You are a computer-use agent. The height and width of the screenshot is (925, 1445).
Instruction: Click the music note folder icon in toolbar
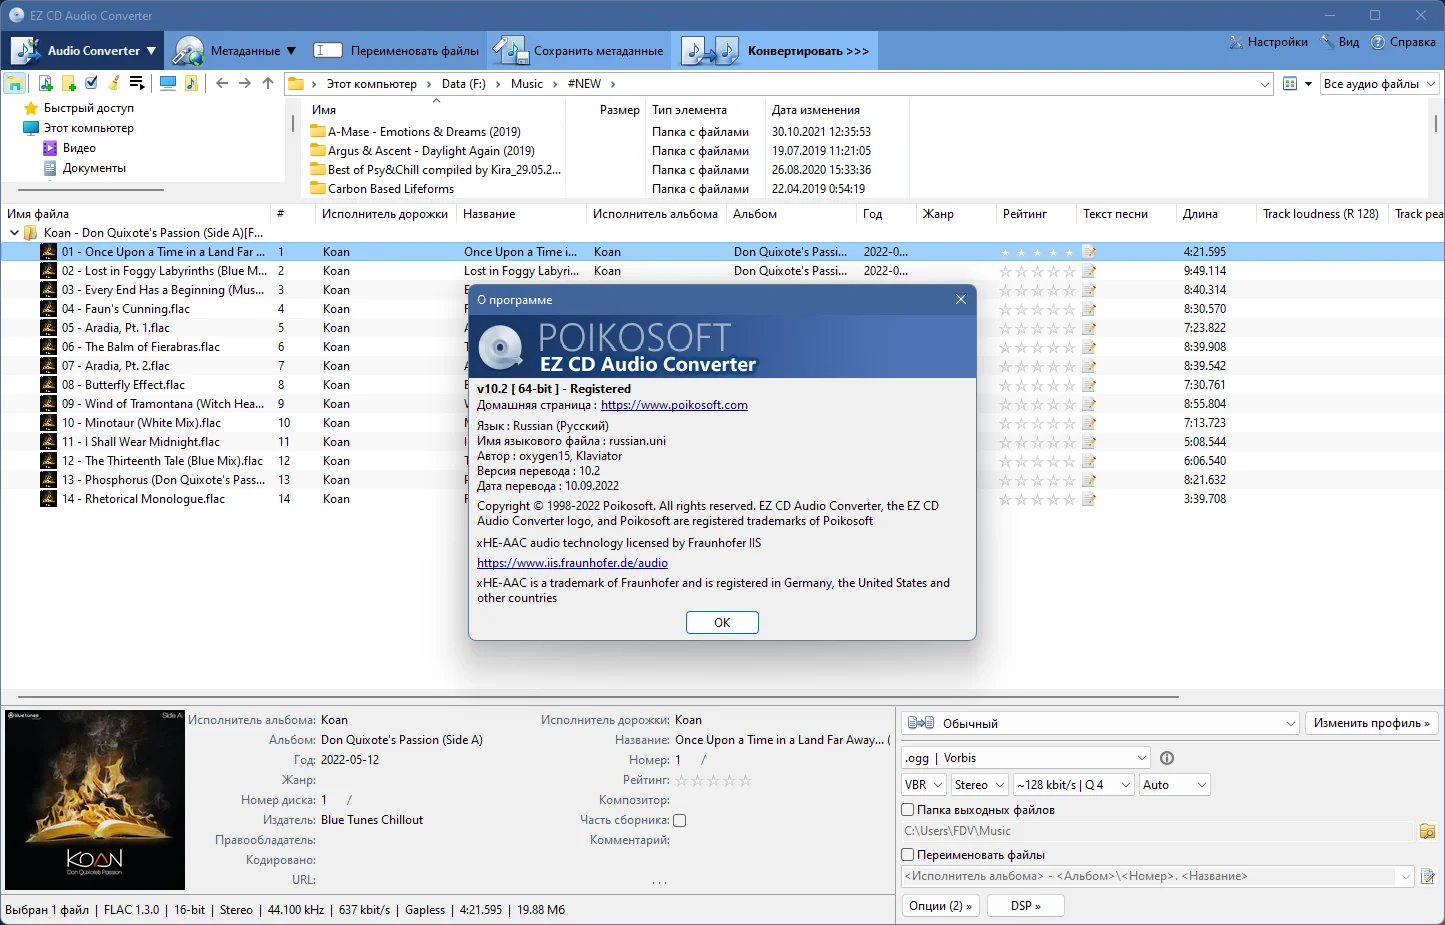click(x=191, y=83)
